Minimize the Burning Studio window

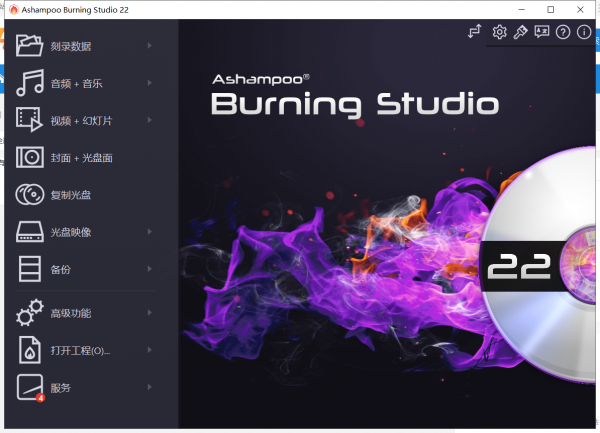coord(521,10)
